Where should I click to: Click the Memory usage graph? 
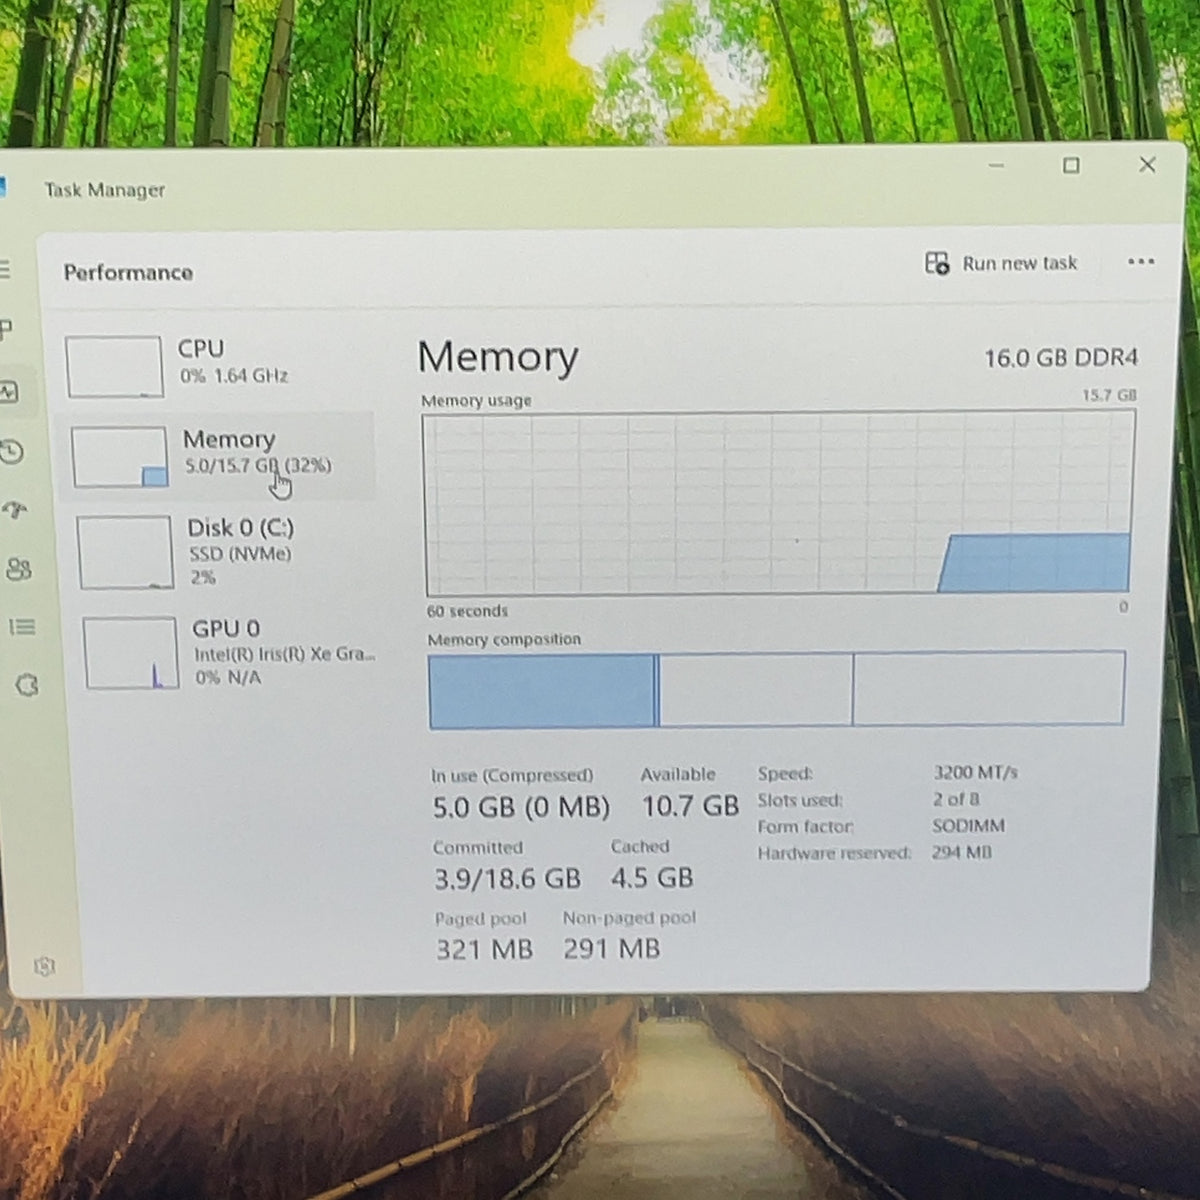click(779, 503)
